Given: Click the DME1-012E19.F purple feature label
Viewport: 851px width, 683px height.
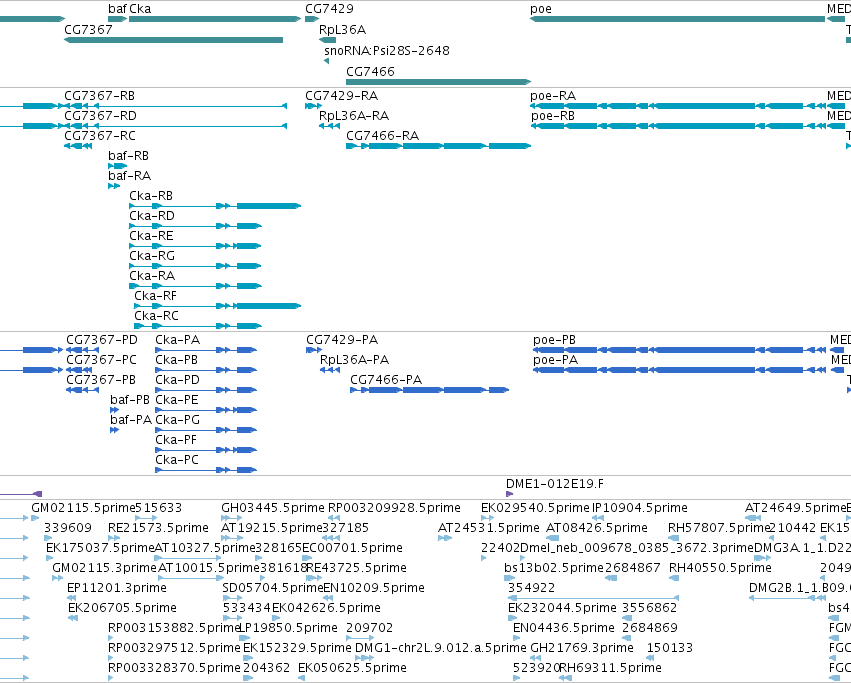Looking at the screenshot, I should [x=555, y=484].
